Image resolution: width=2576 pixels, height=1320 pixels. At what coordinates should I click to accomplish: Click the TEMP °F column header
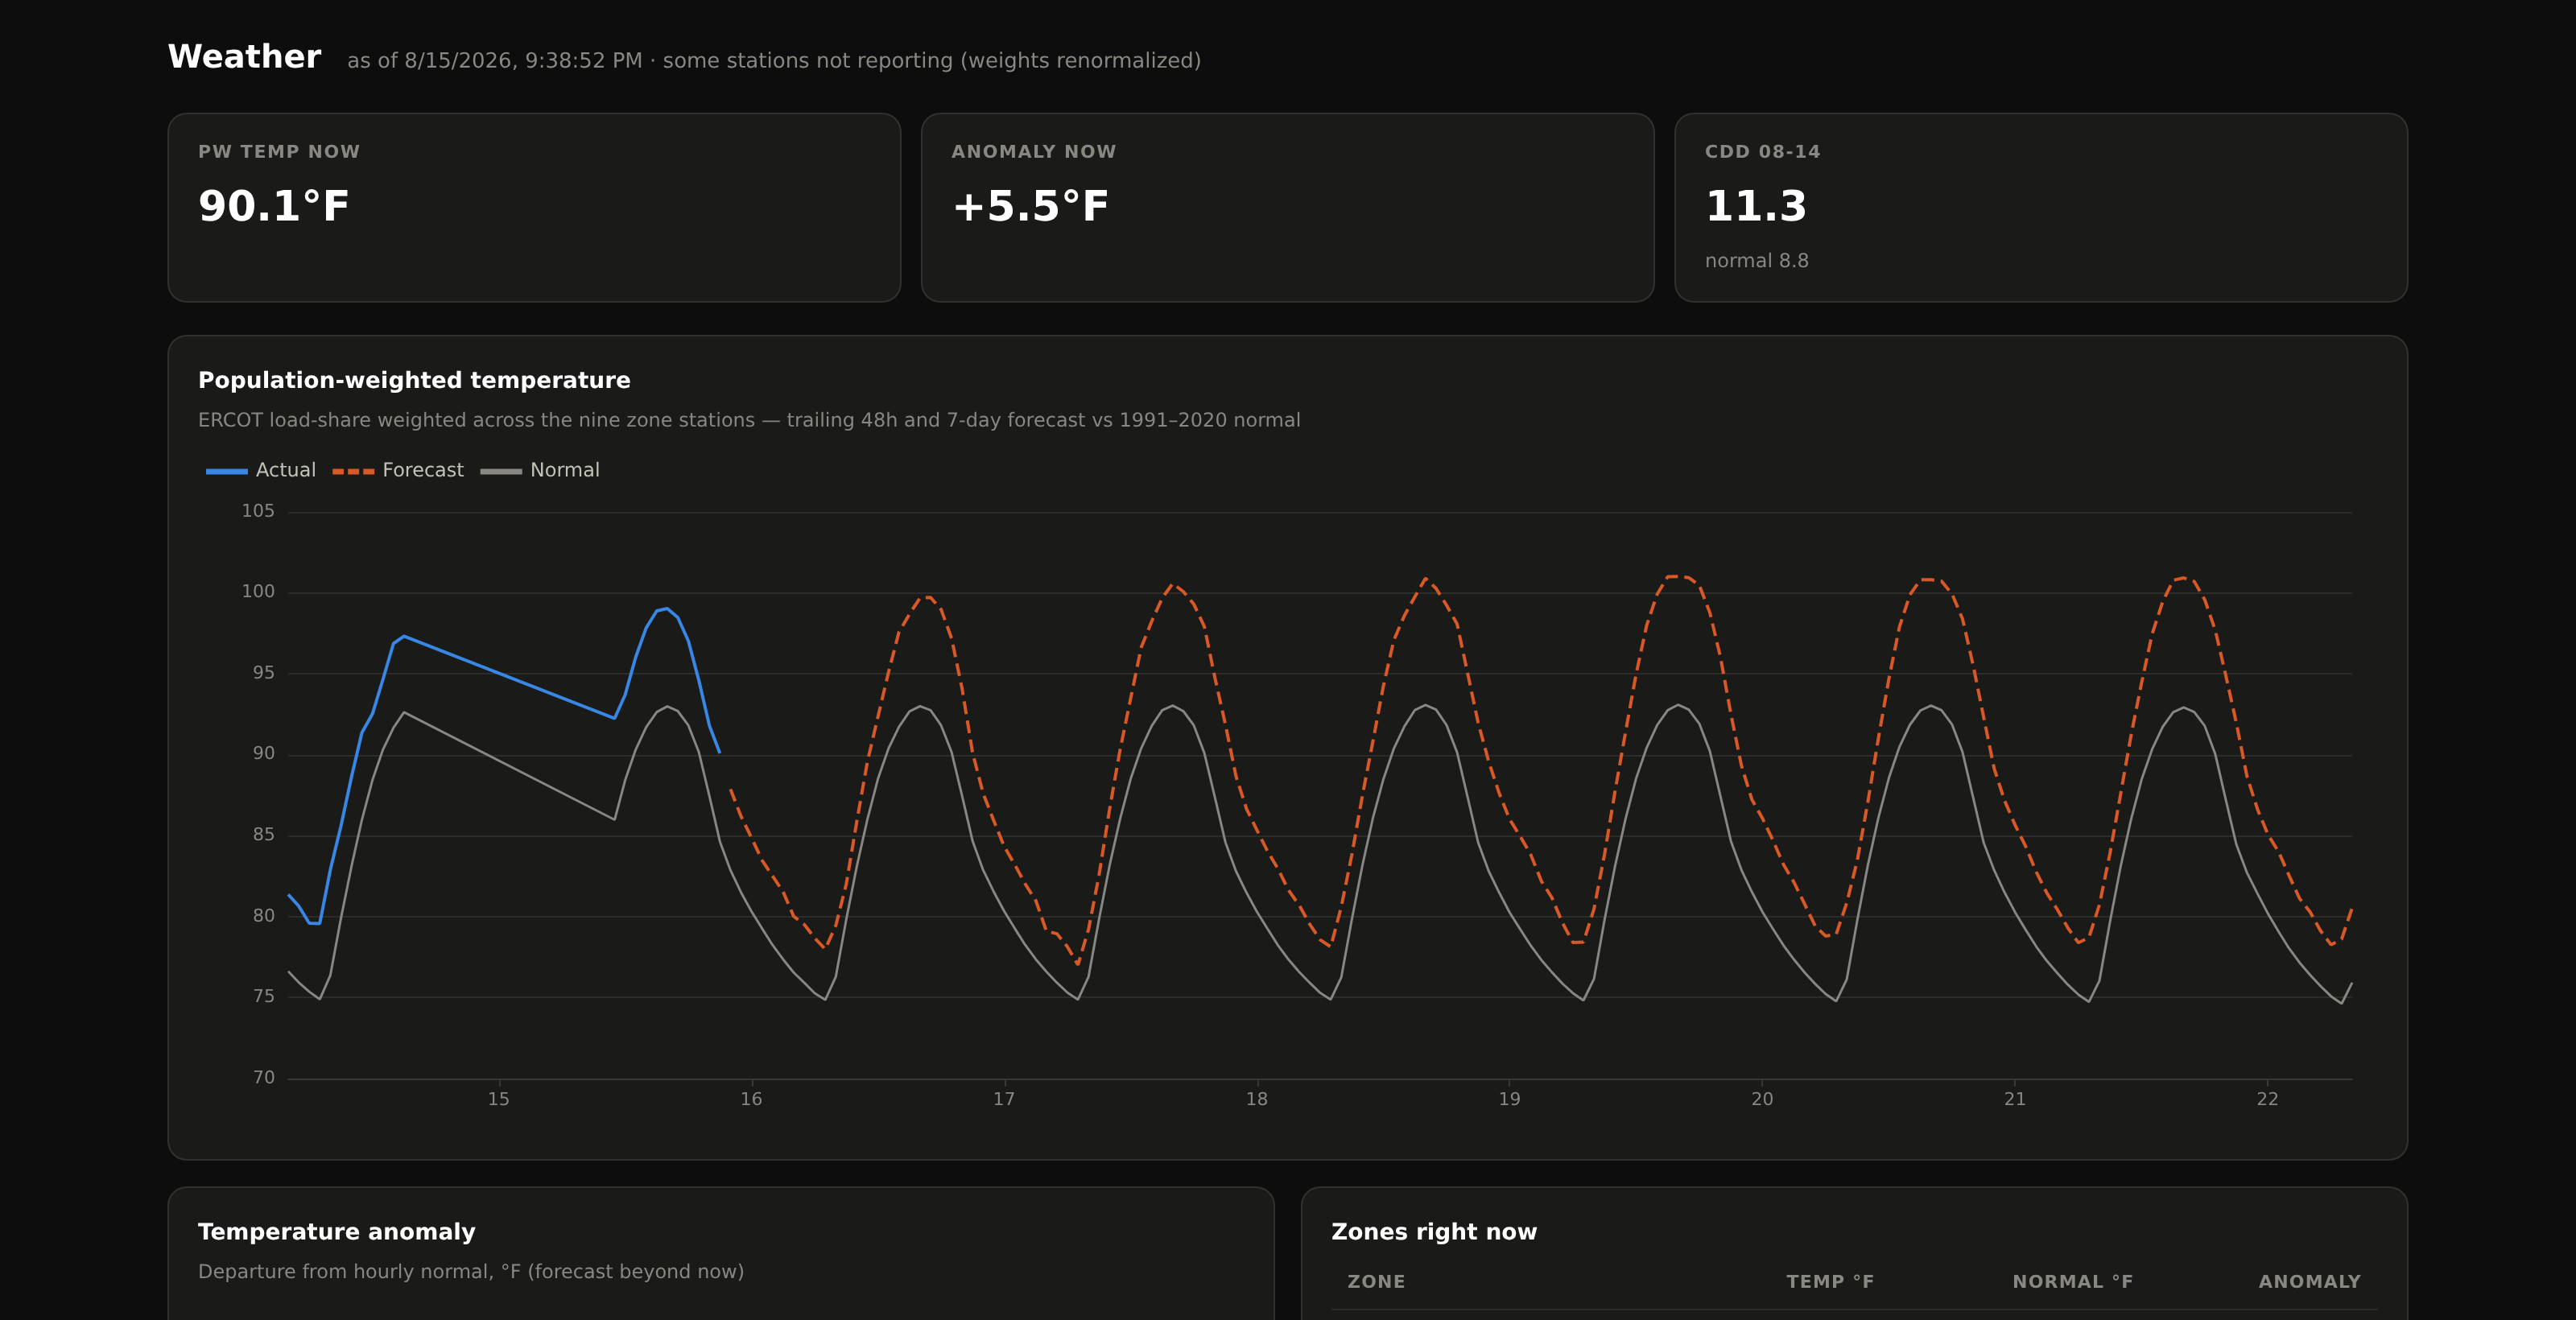click(x=1830, y=1282)
